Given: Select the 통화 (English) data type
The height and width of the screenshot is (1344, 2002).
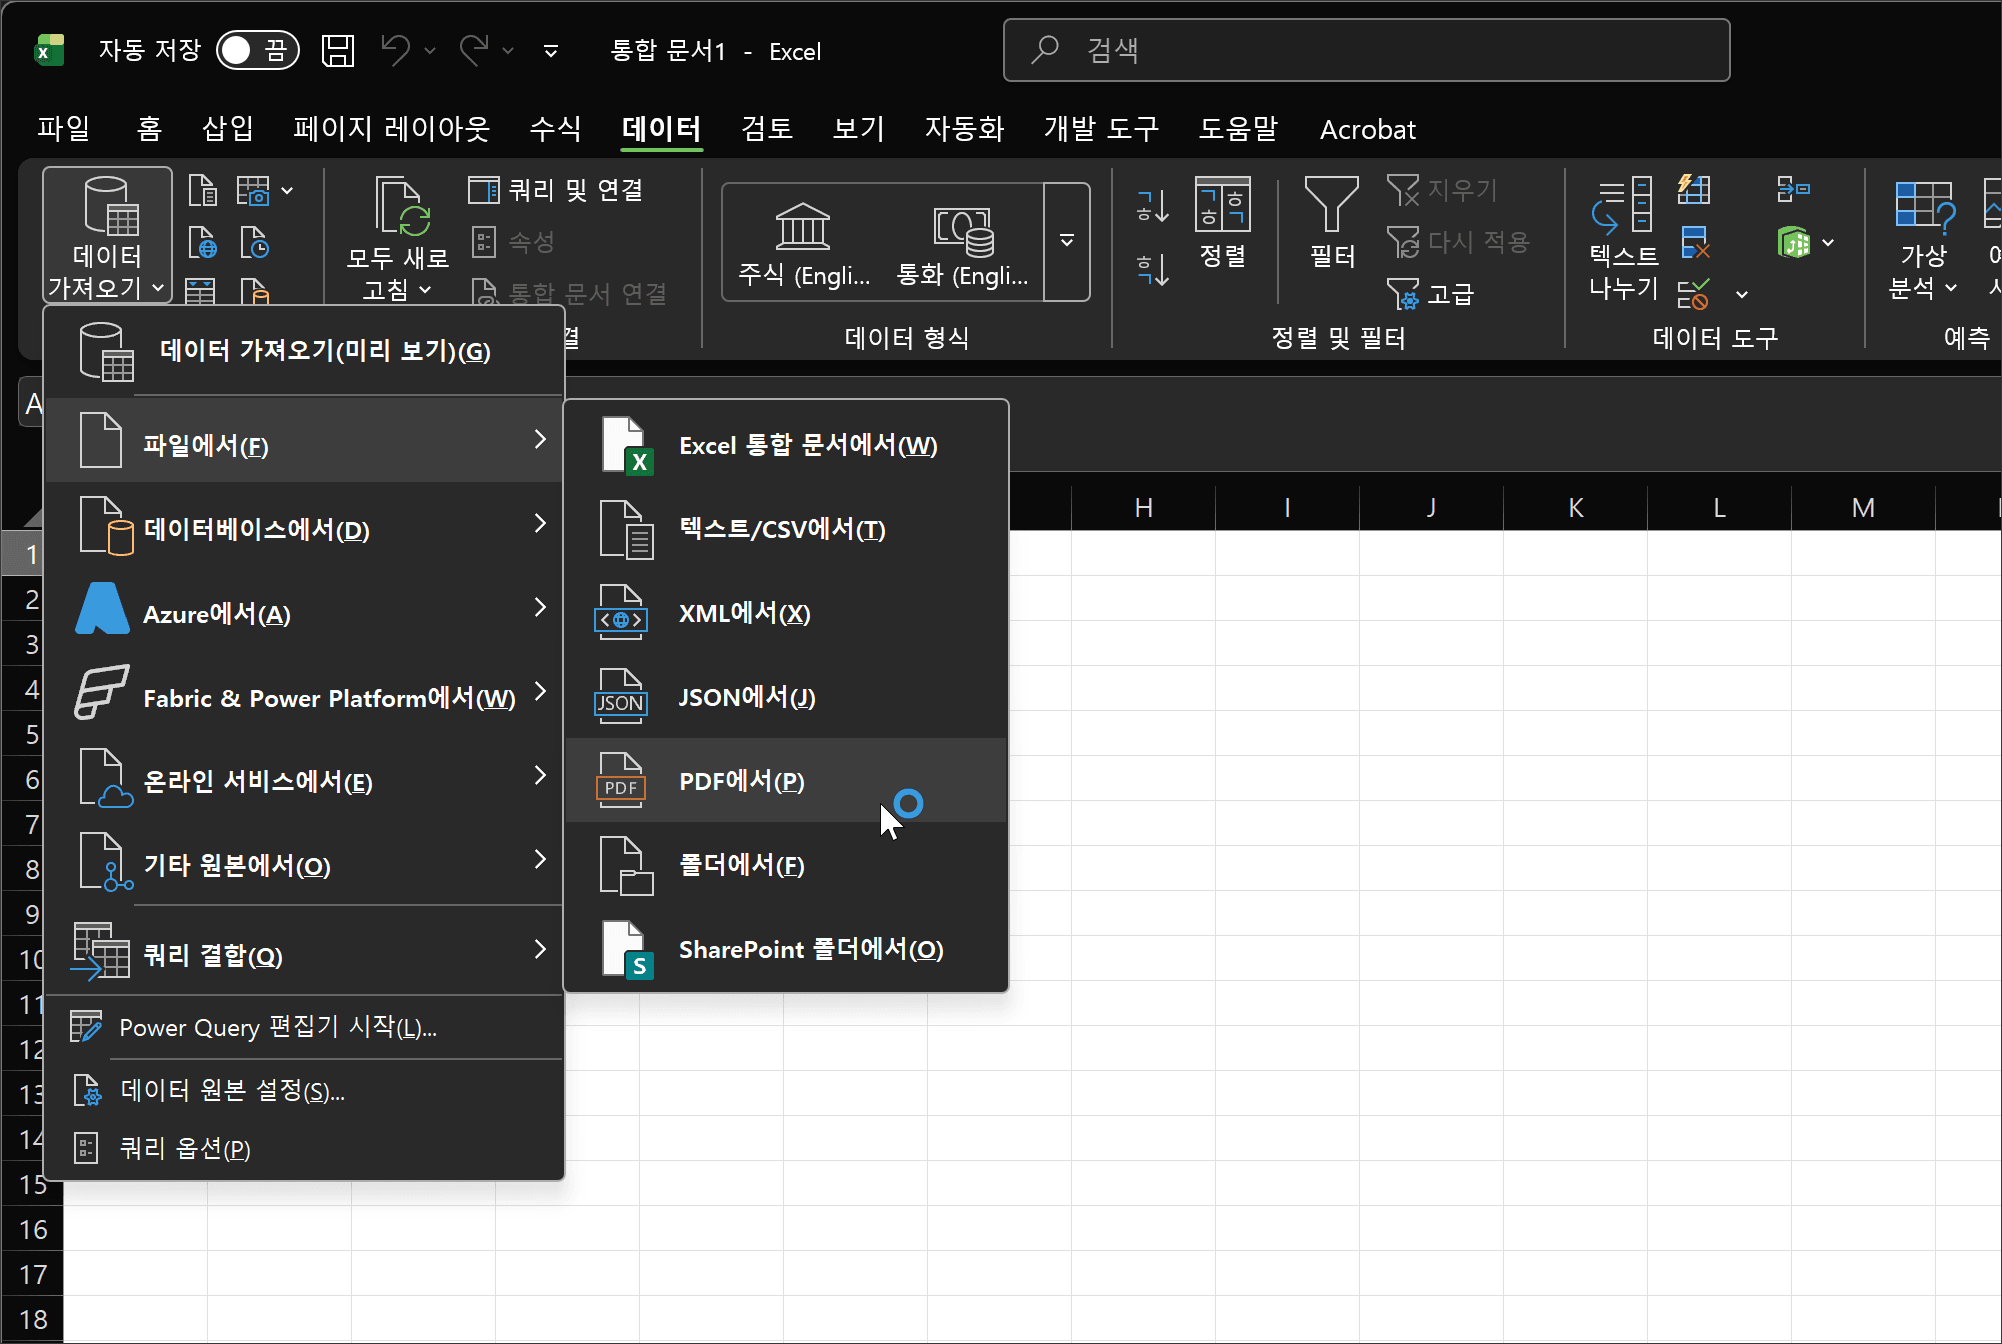Looking at the screenshot, I should (963, 242).
